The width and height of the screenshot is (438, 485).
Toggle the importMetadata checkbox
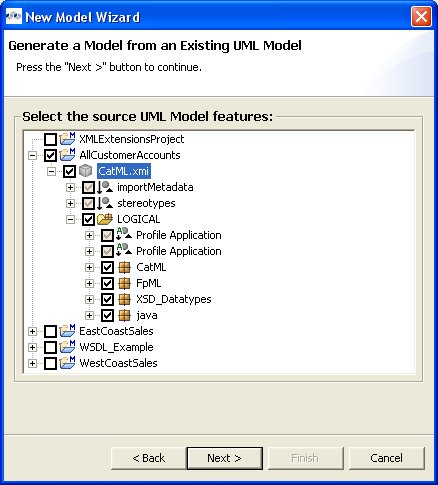pos(88,187)
